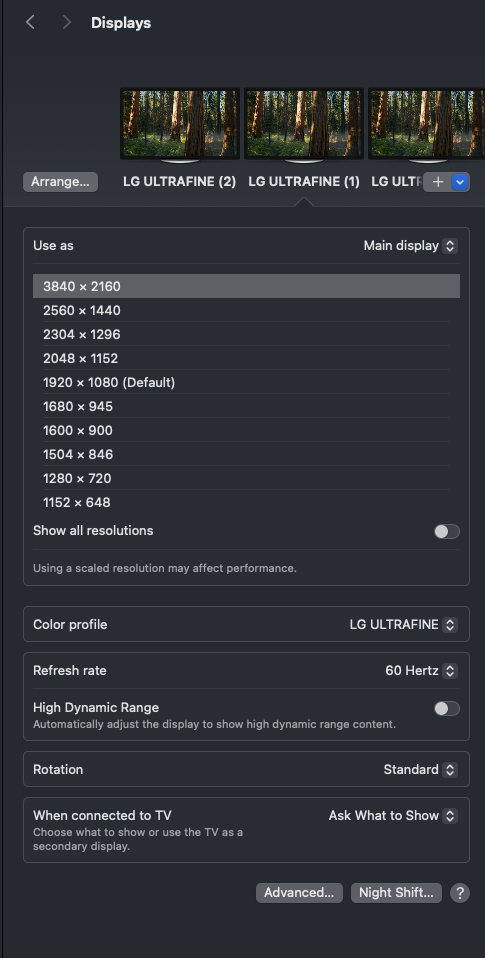Select the LG ULTRAFINE (1) display thumbnail
485x958 pixels.
point(304,125)
